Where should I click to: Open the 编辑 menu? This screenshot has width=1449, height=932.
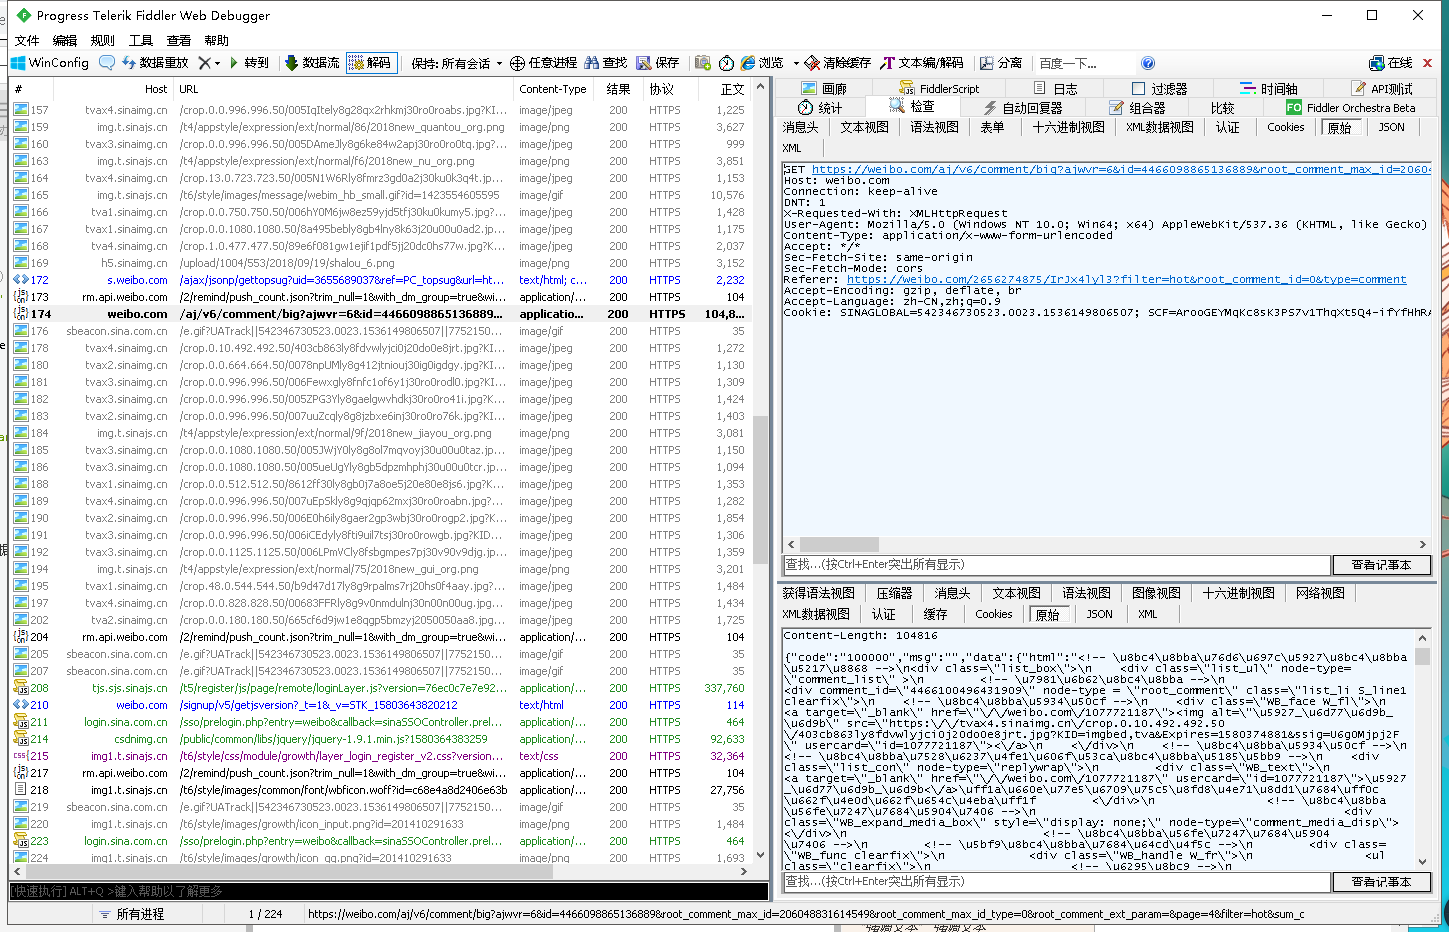[x=65, y=40]
